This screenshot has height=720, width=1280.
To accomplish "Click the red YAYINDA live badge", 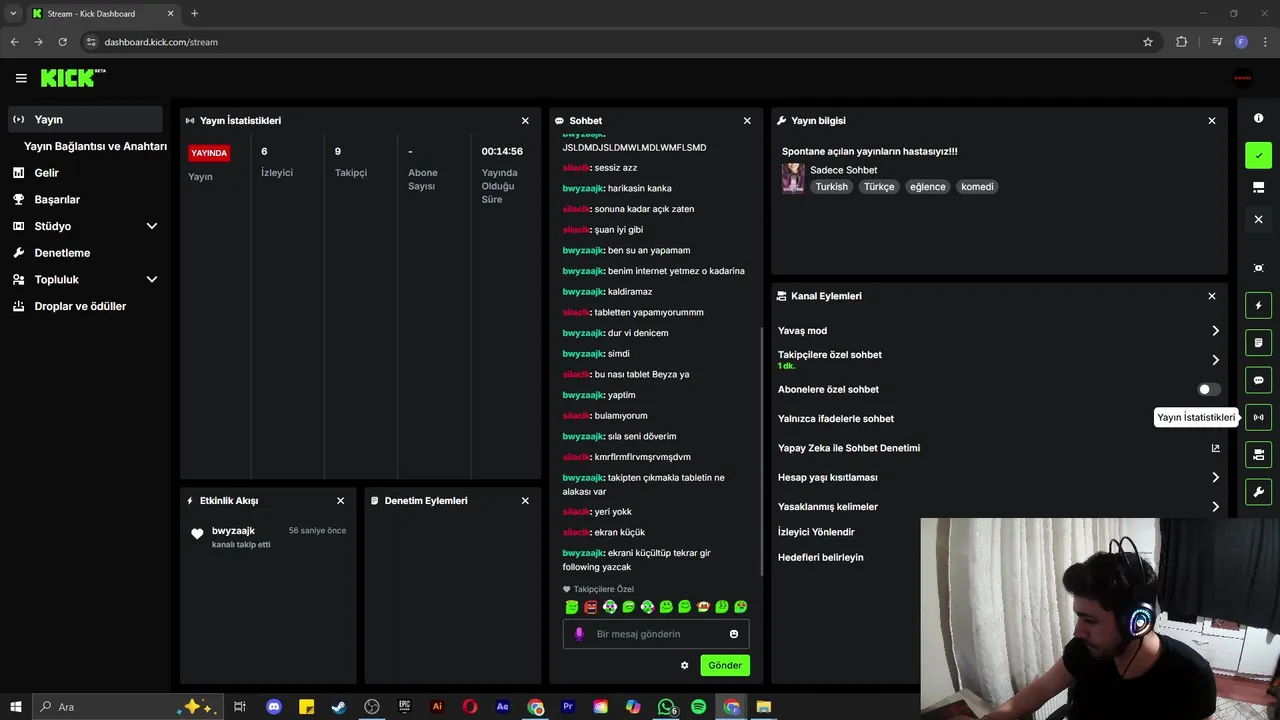I will [x=209, y=153].
